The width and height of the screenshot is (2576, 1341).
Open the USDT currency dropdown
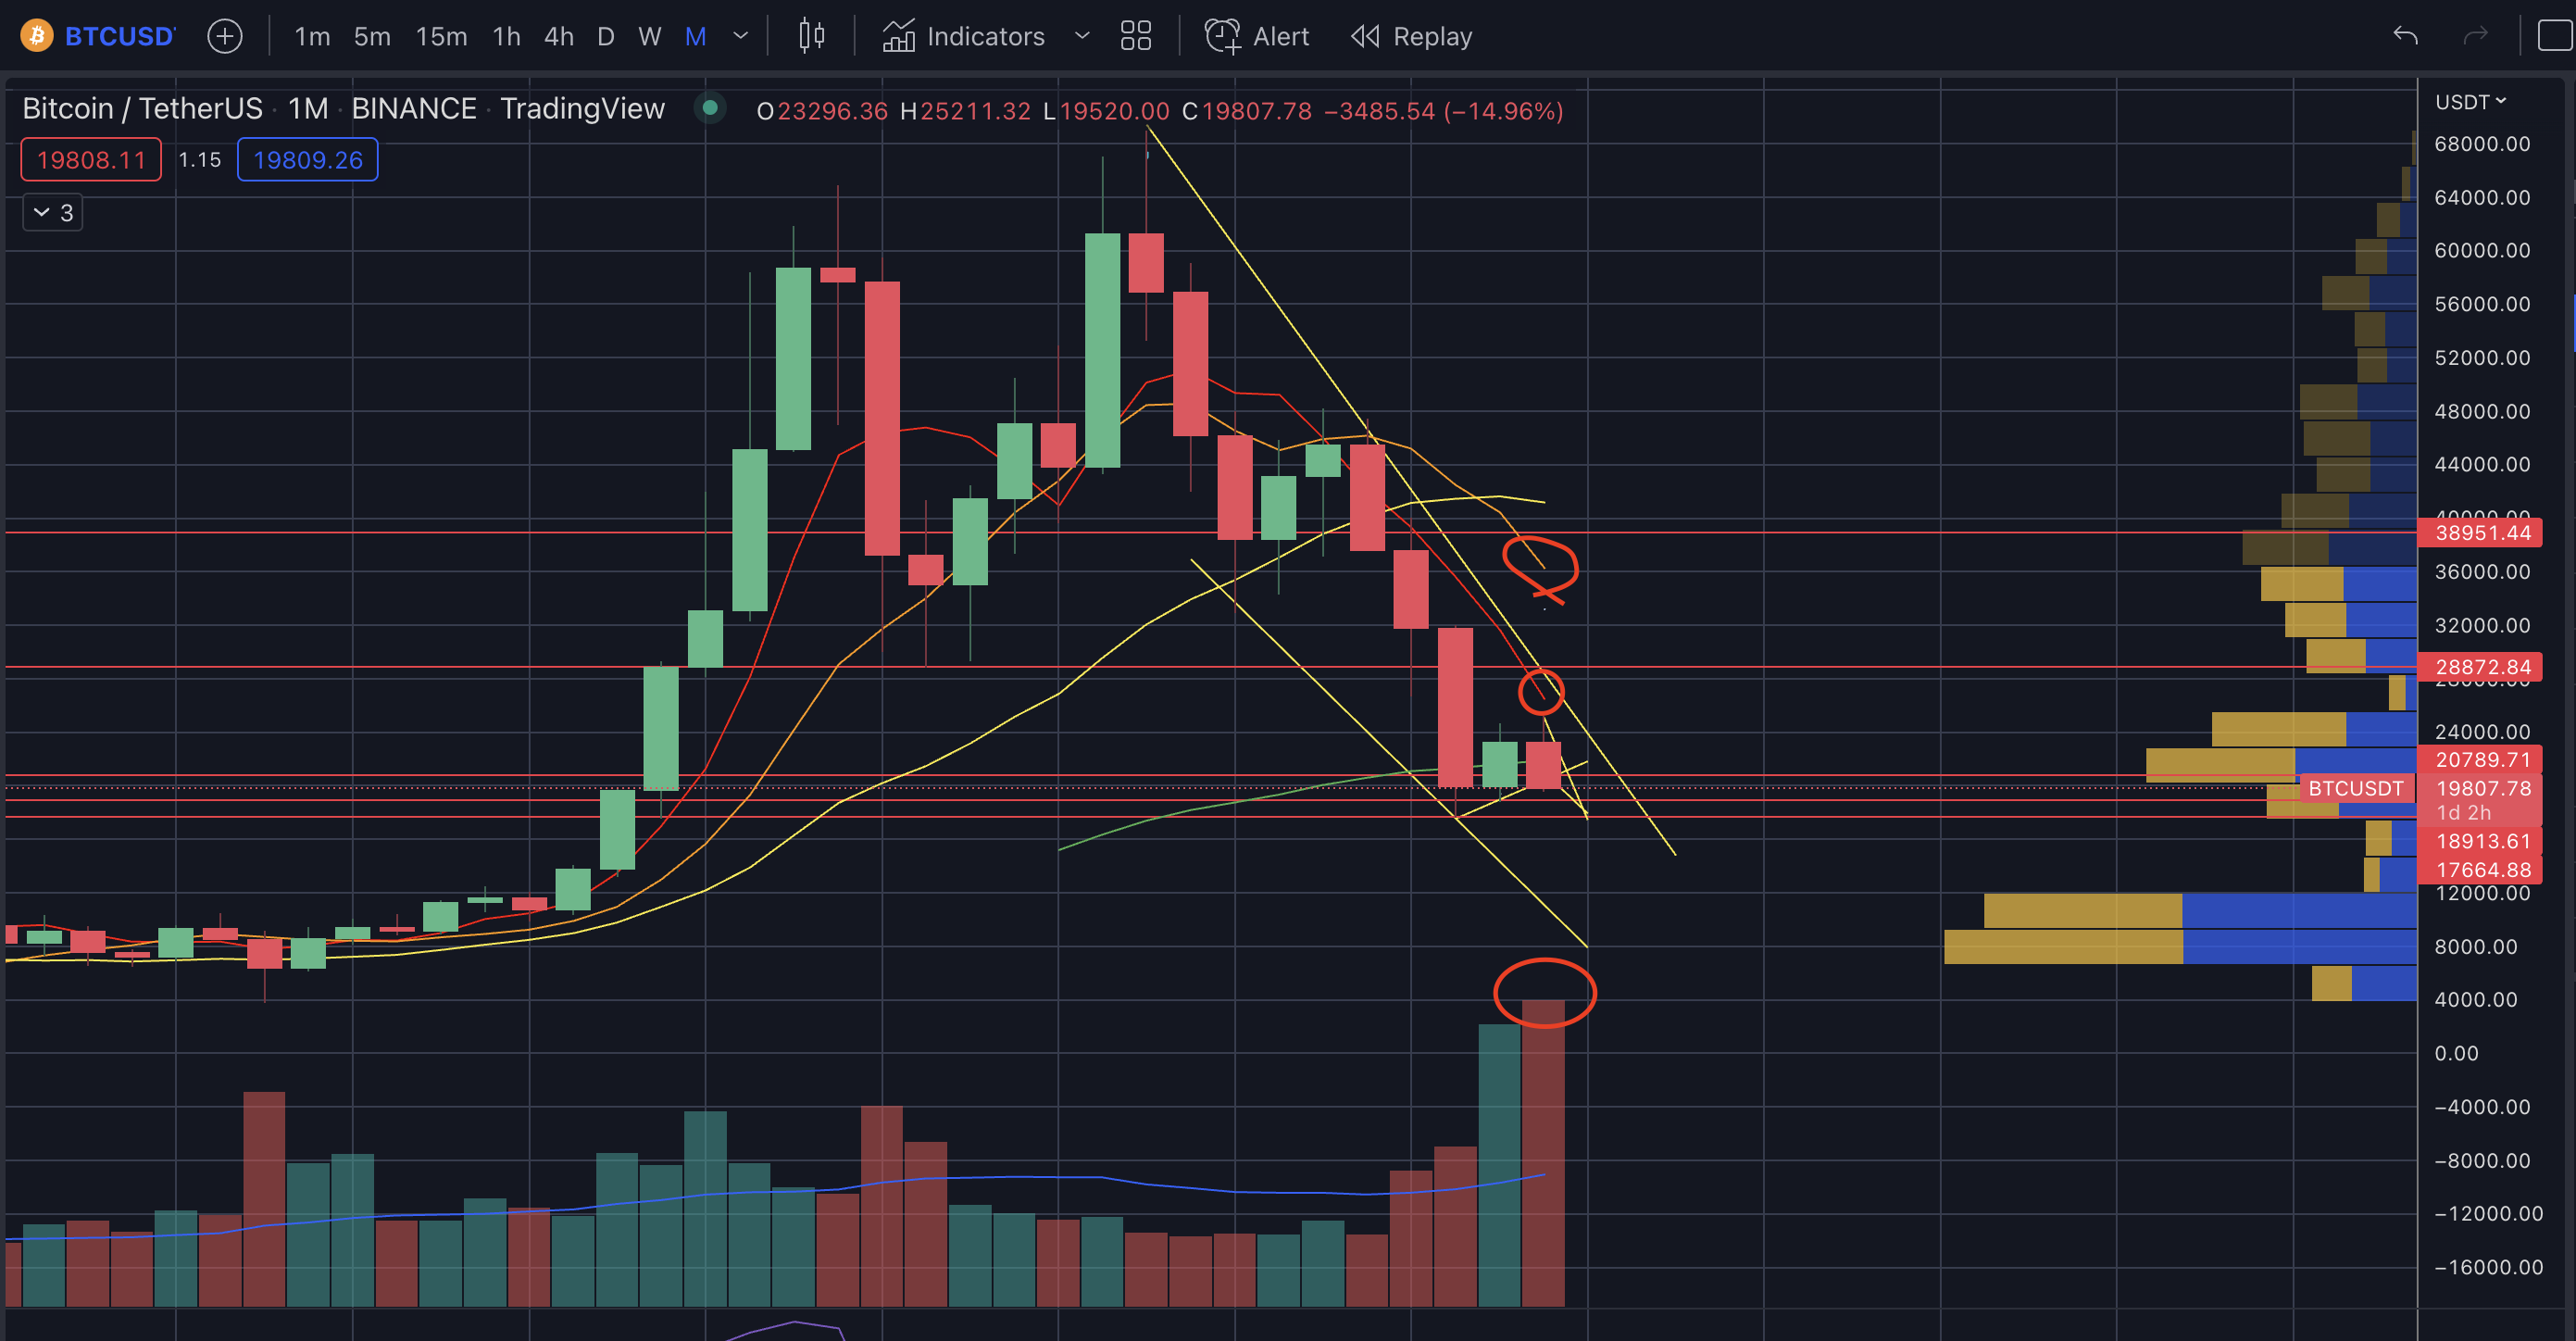tap(2469, 102)
